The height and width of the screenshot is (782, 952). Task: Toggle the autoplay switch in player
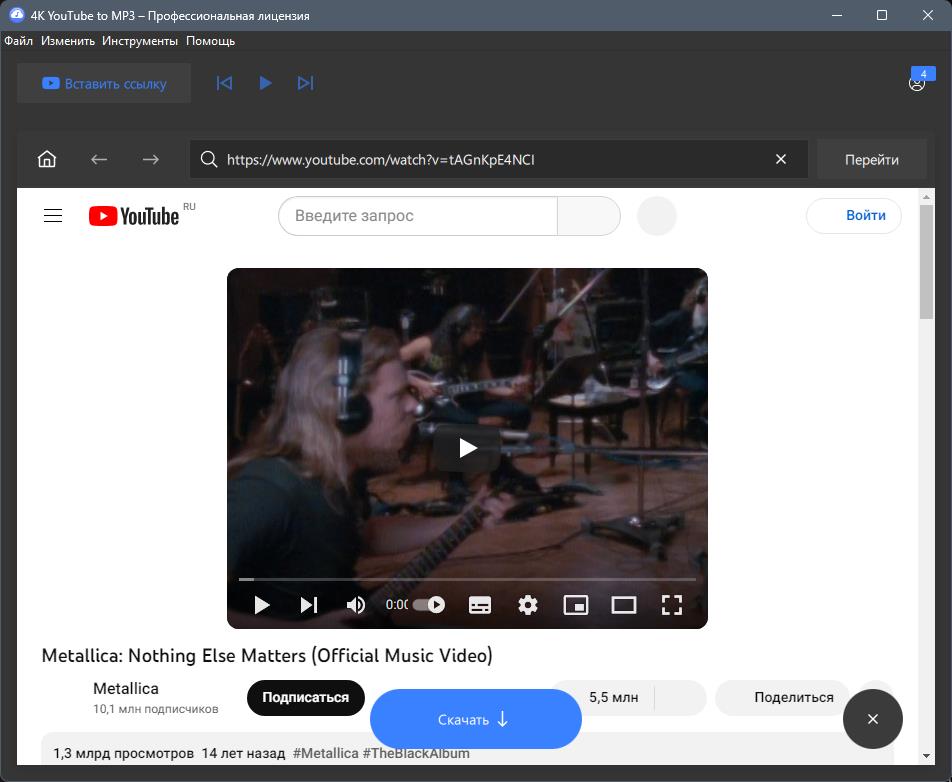[429, 605]
